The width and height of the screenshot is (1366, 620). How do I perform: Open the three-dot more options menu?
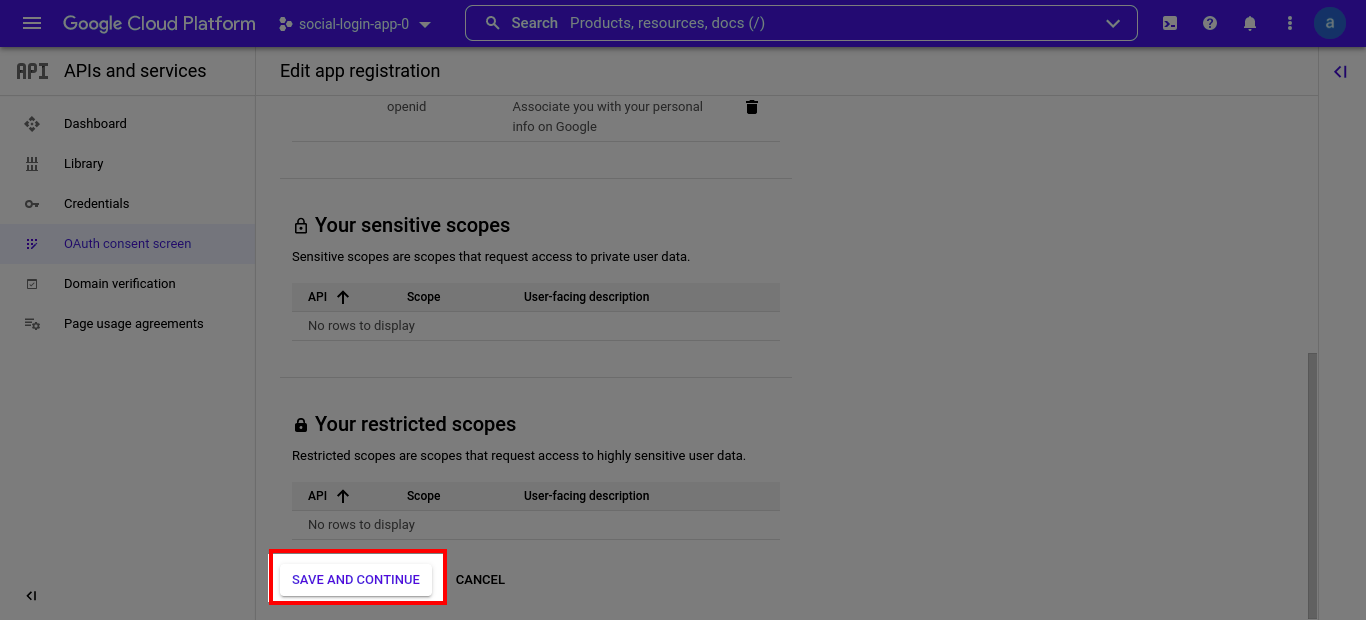pyautogui.click(x=1290, y=23)
